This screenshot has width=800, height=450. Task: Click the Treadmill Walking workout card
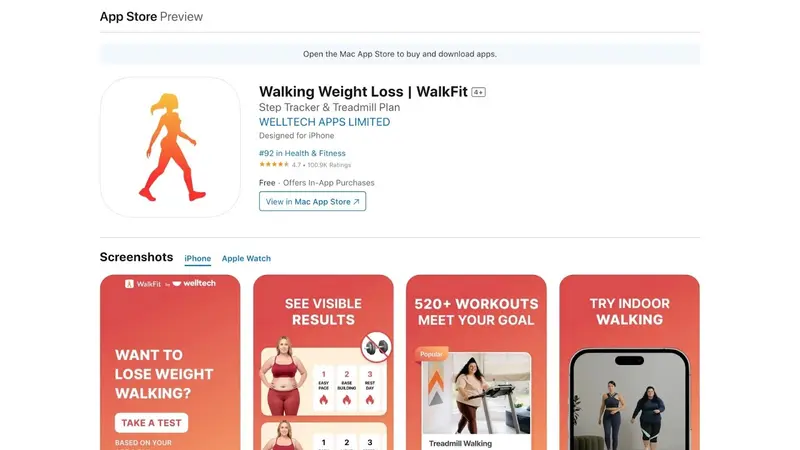coord(476,401)
